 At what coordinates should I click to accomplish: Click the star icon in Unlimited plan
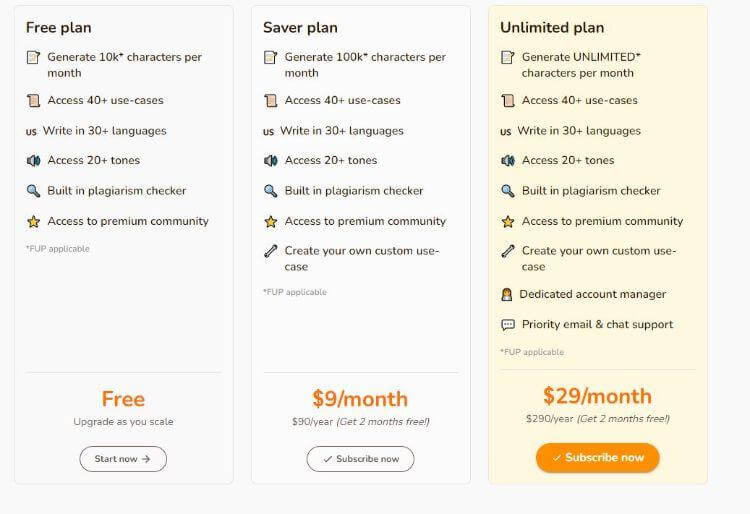pos(507,221)
